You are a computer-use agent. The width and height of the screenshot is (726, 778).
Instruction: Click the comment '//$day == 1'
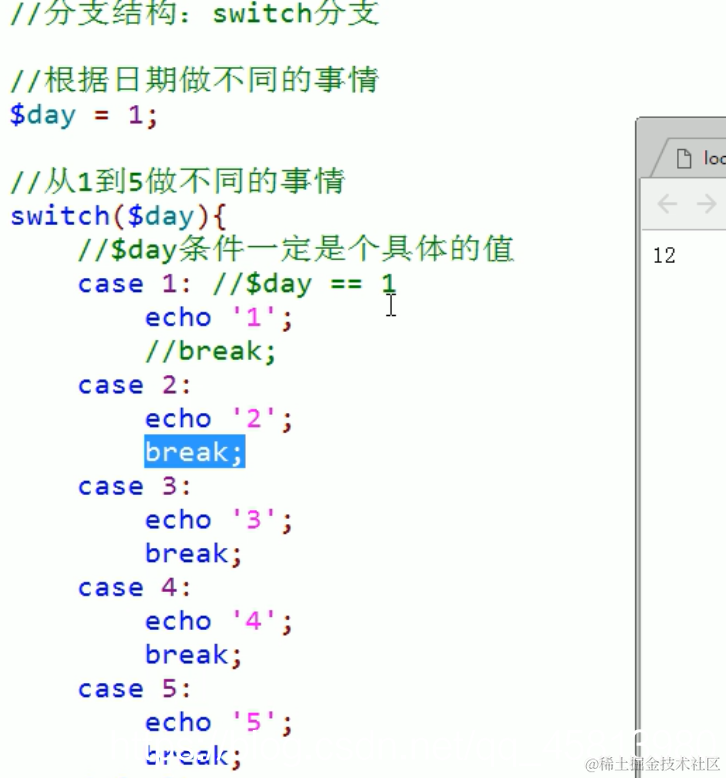tap(304, 284)
